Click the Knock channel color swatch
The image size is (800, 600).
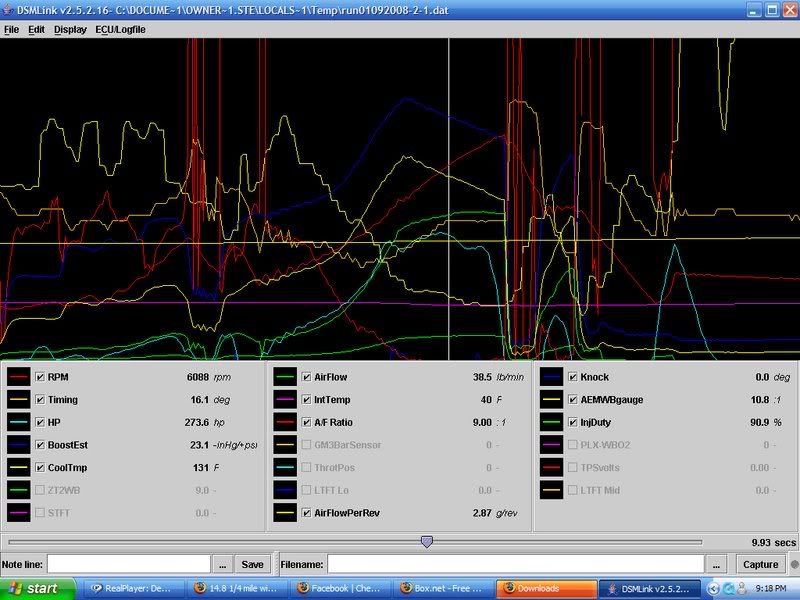click(x=551, y=377)
